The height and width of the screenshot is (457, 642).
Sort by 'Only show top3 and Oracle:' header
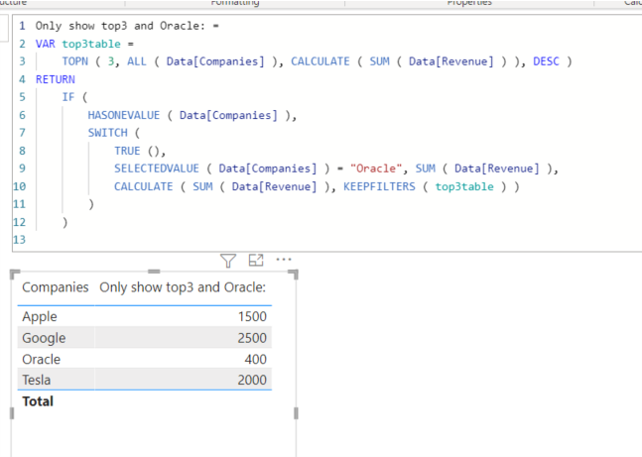[183, 287]
